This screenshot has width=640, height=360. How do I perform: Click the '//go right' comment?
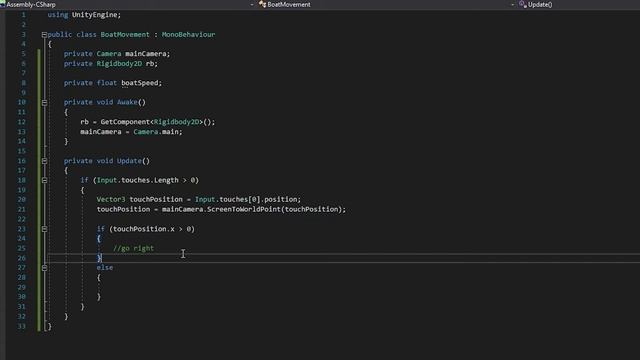click(x=133, y=248)
